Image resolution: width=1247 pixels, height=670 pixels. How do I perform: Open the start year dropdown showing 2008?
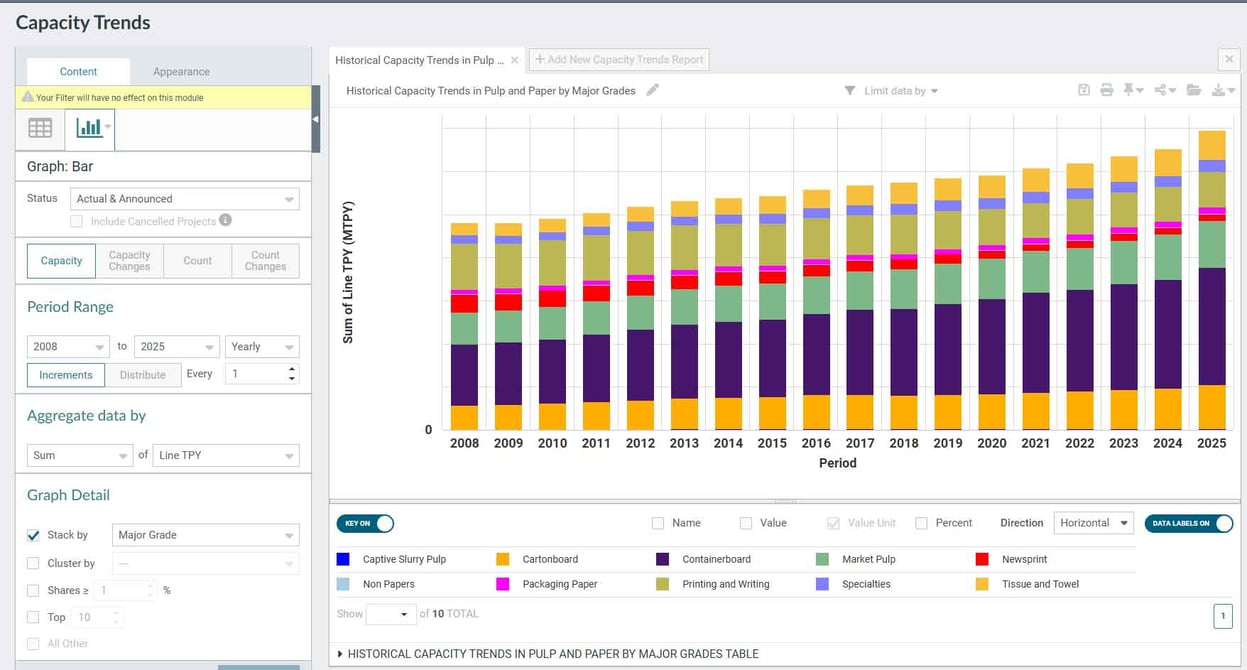click(x=68, y=346)
